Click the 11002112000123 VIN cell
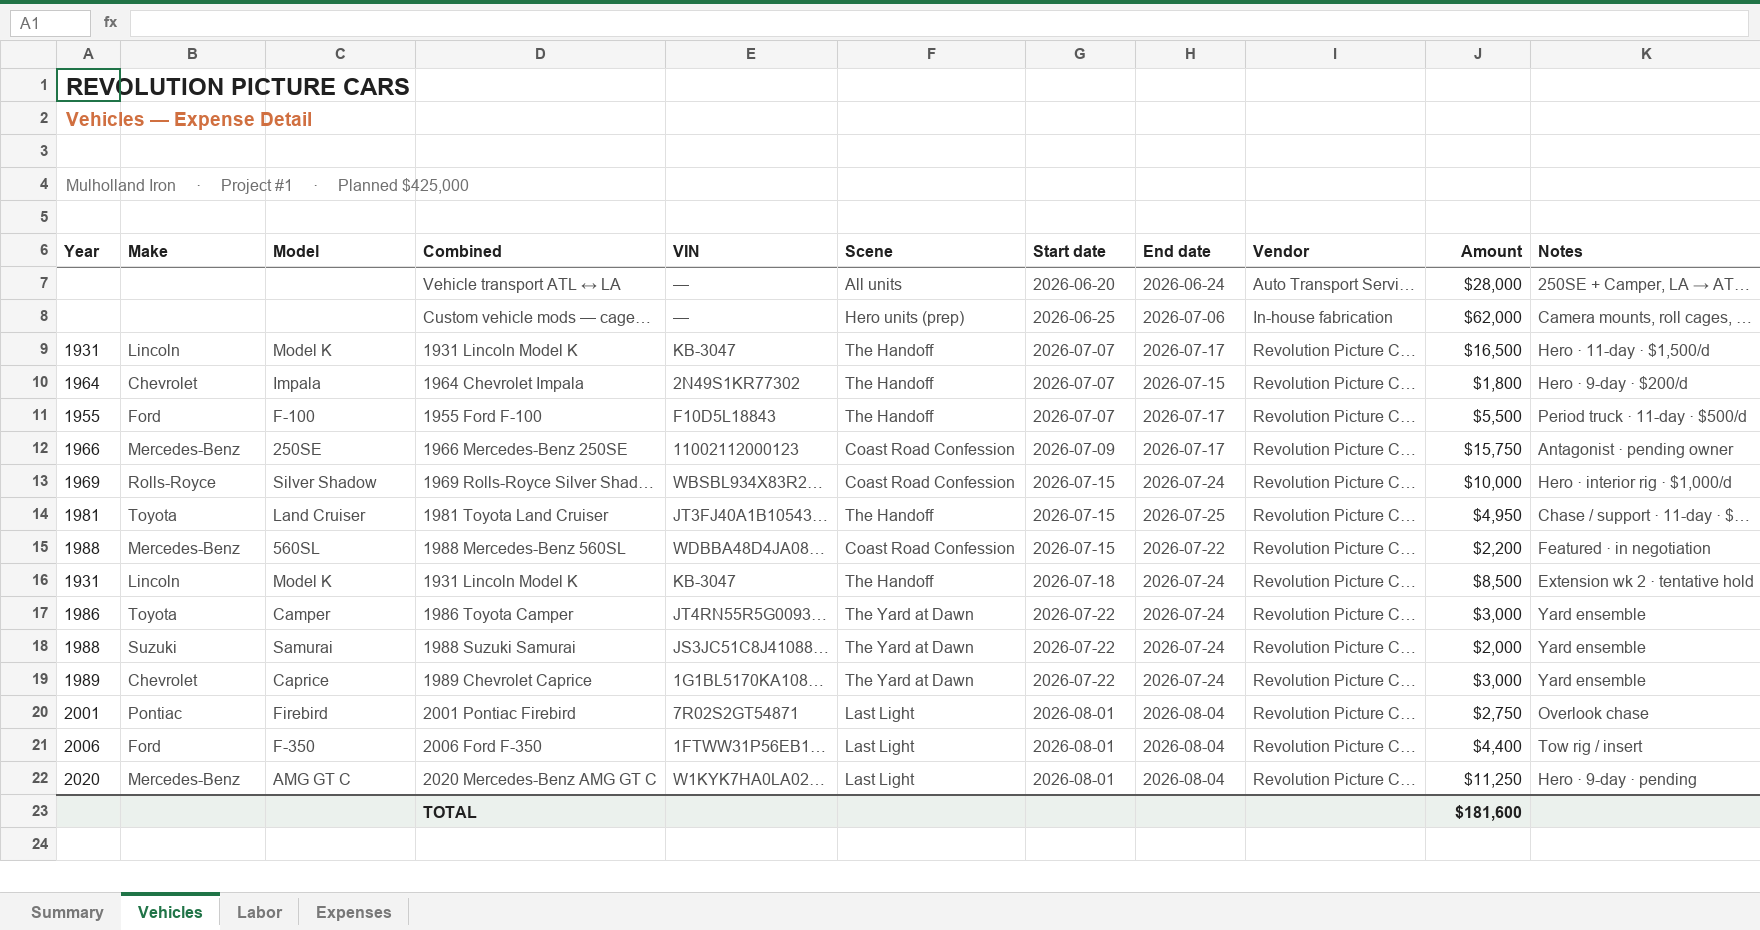The height and width of the screenshot is (930, 1760). (x=751, y=449)
